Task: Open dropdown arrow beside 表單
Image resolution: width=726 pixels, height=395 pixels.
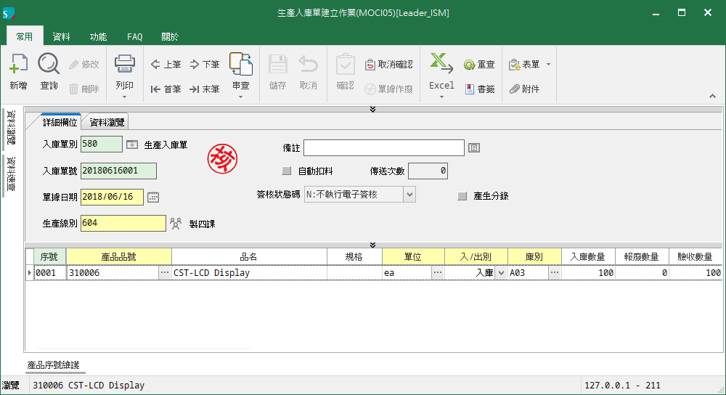Action: pyautogui.click(x=548, y=64)
